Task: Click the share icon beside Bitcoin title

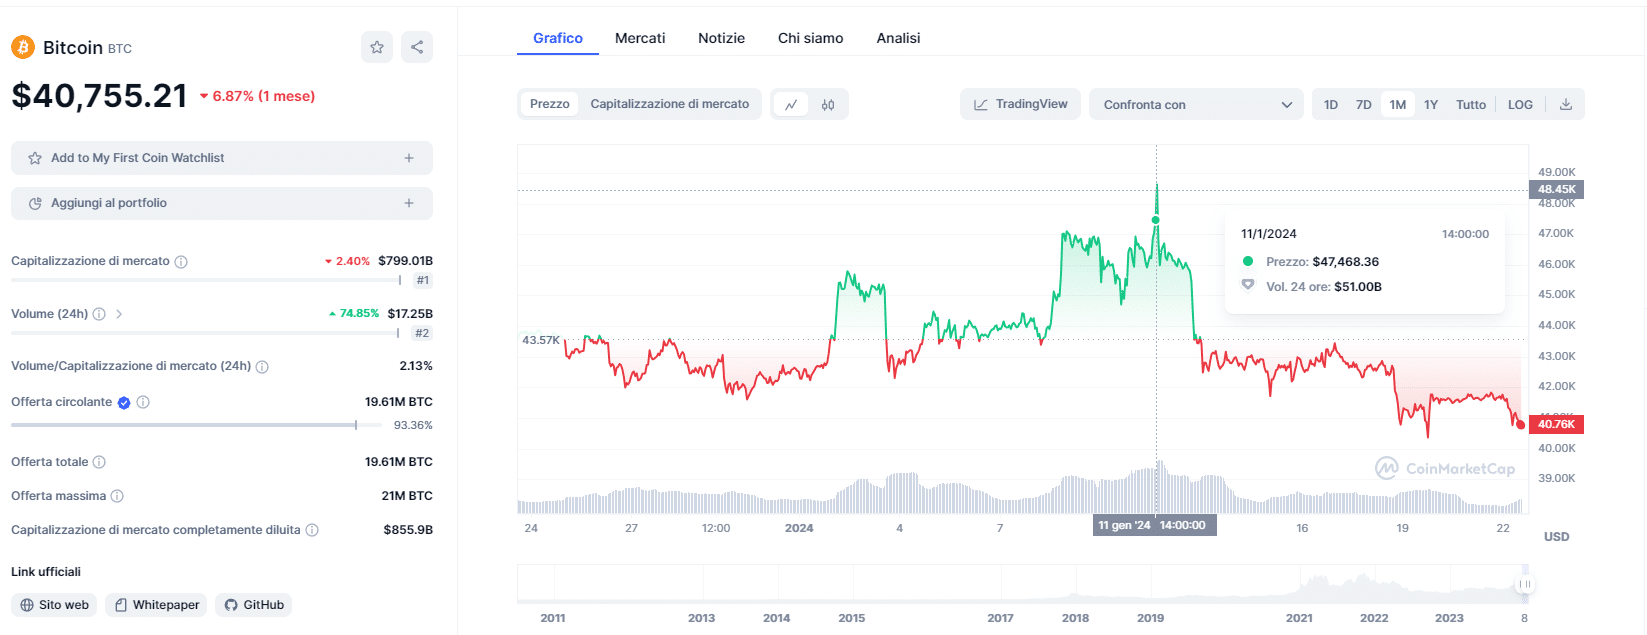Action: [x=417, y=47]
